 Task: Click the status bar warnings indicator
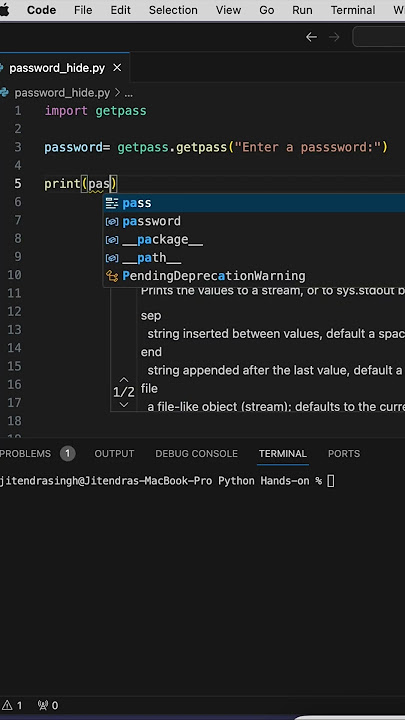pyautogui.click(x=12, y=705)
